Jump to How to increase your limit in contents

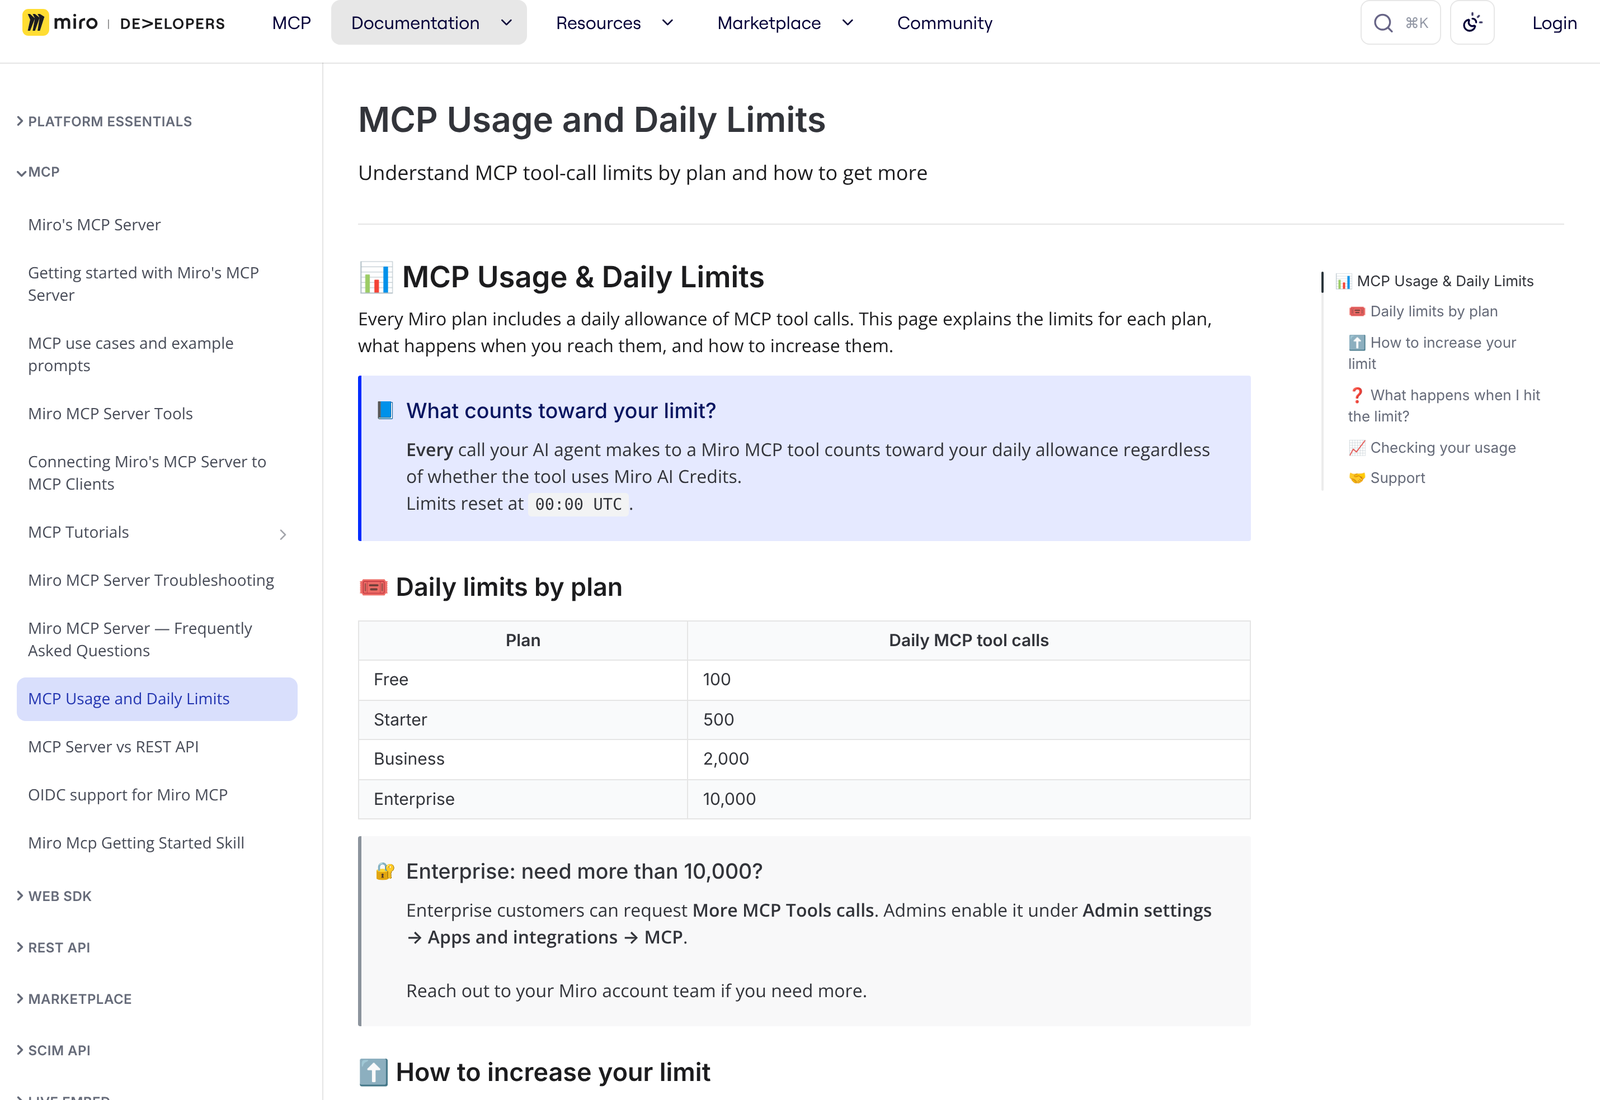pyautogui.click(x=1432, y=353)
